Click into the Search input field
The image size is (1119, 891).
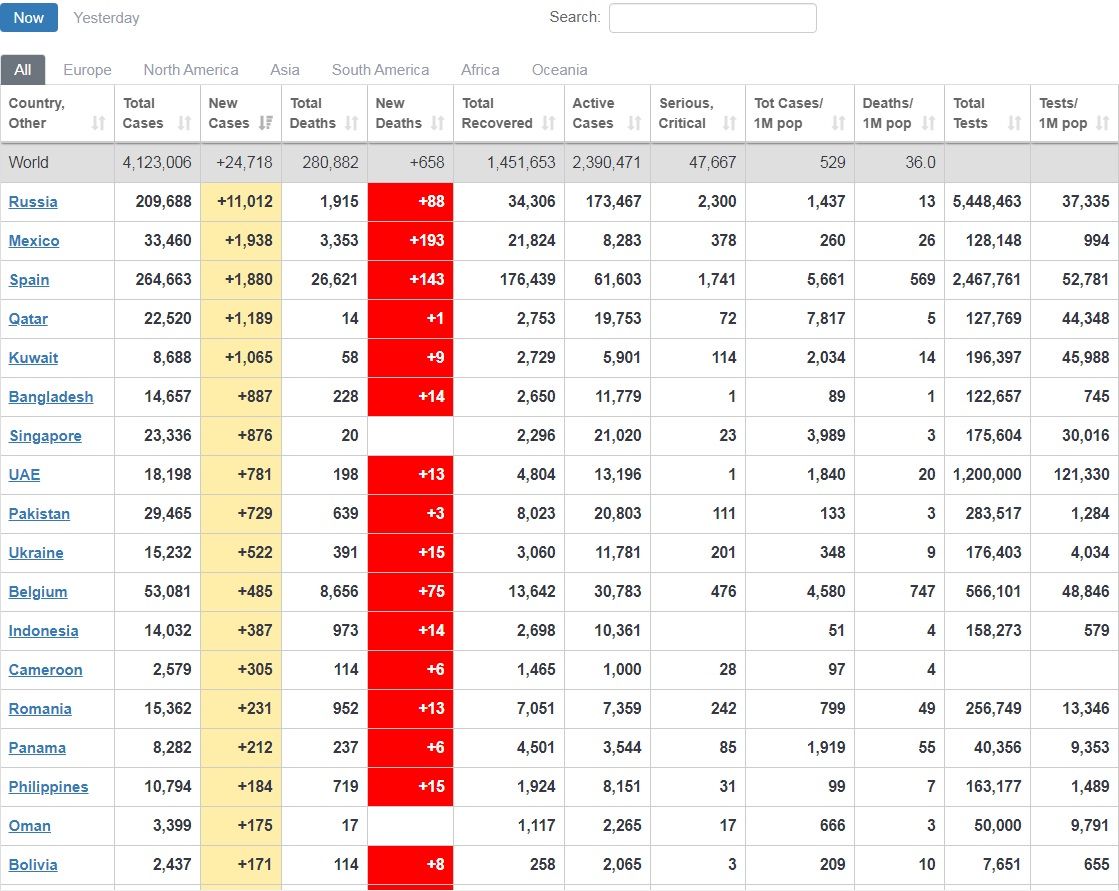coord(712,18)
